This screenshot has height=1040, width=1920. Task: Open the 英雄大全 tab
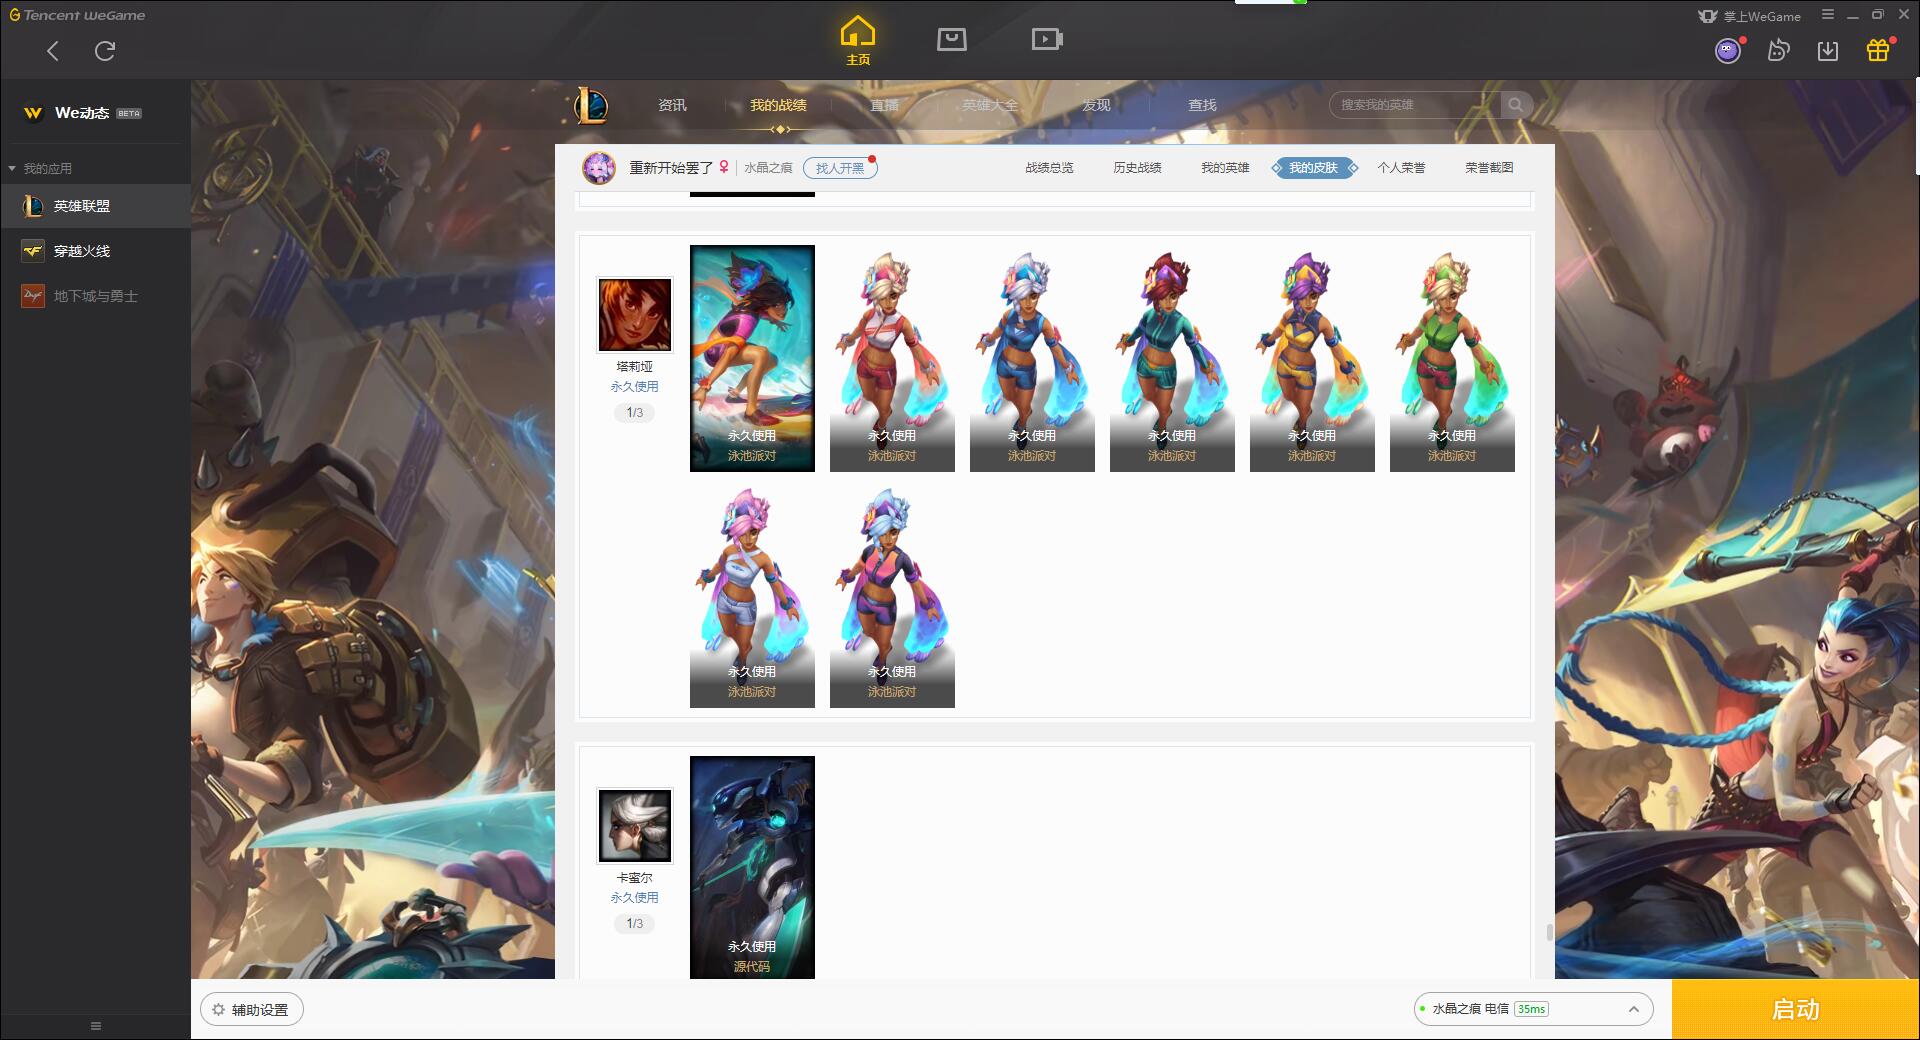(990, 105)
